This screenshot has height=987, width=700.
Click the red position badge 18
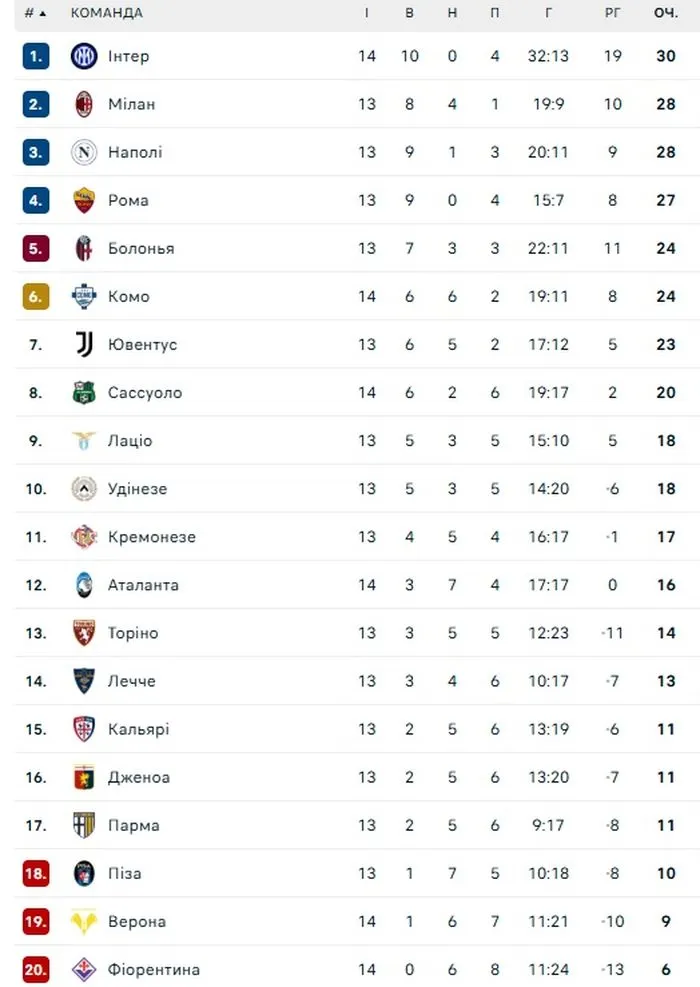click(36, 873)
